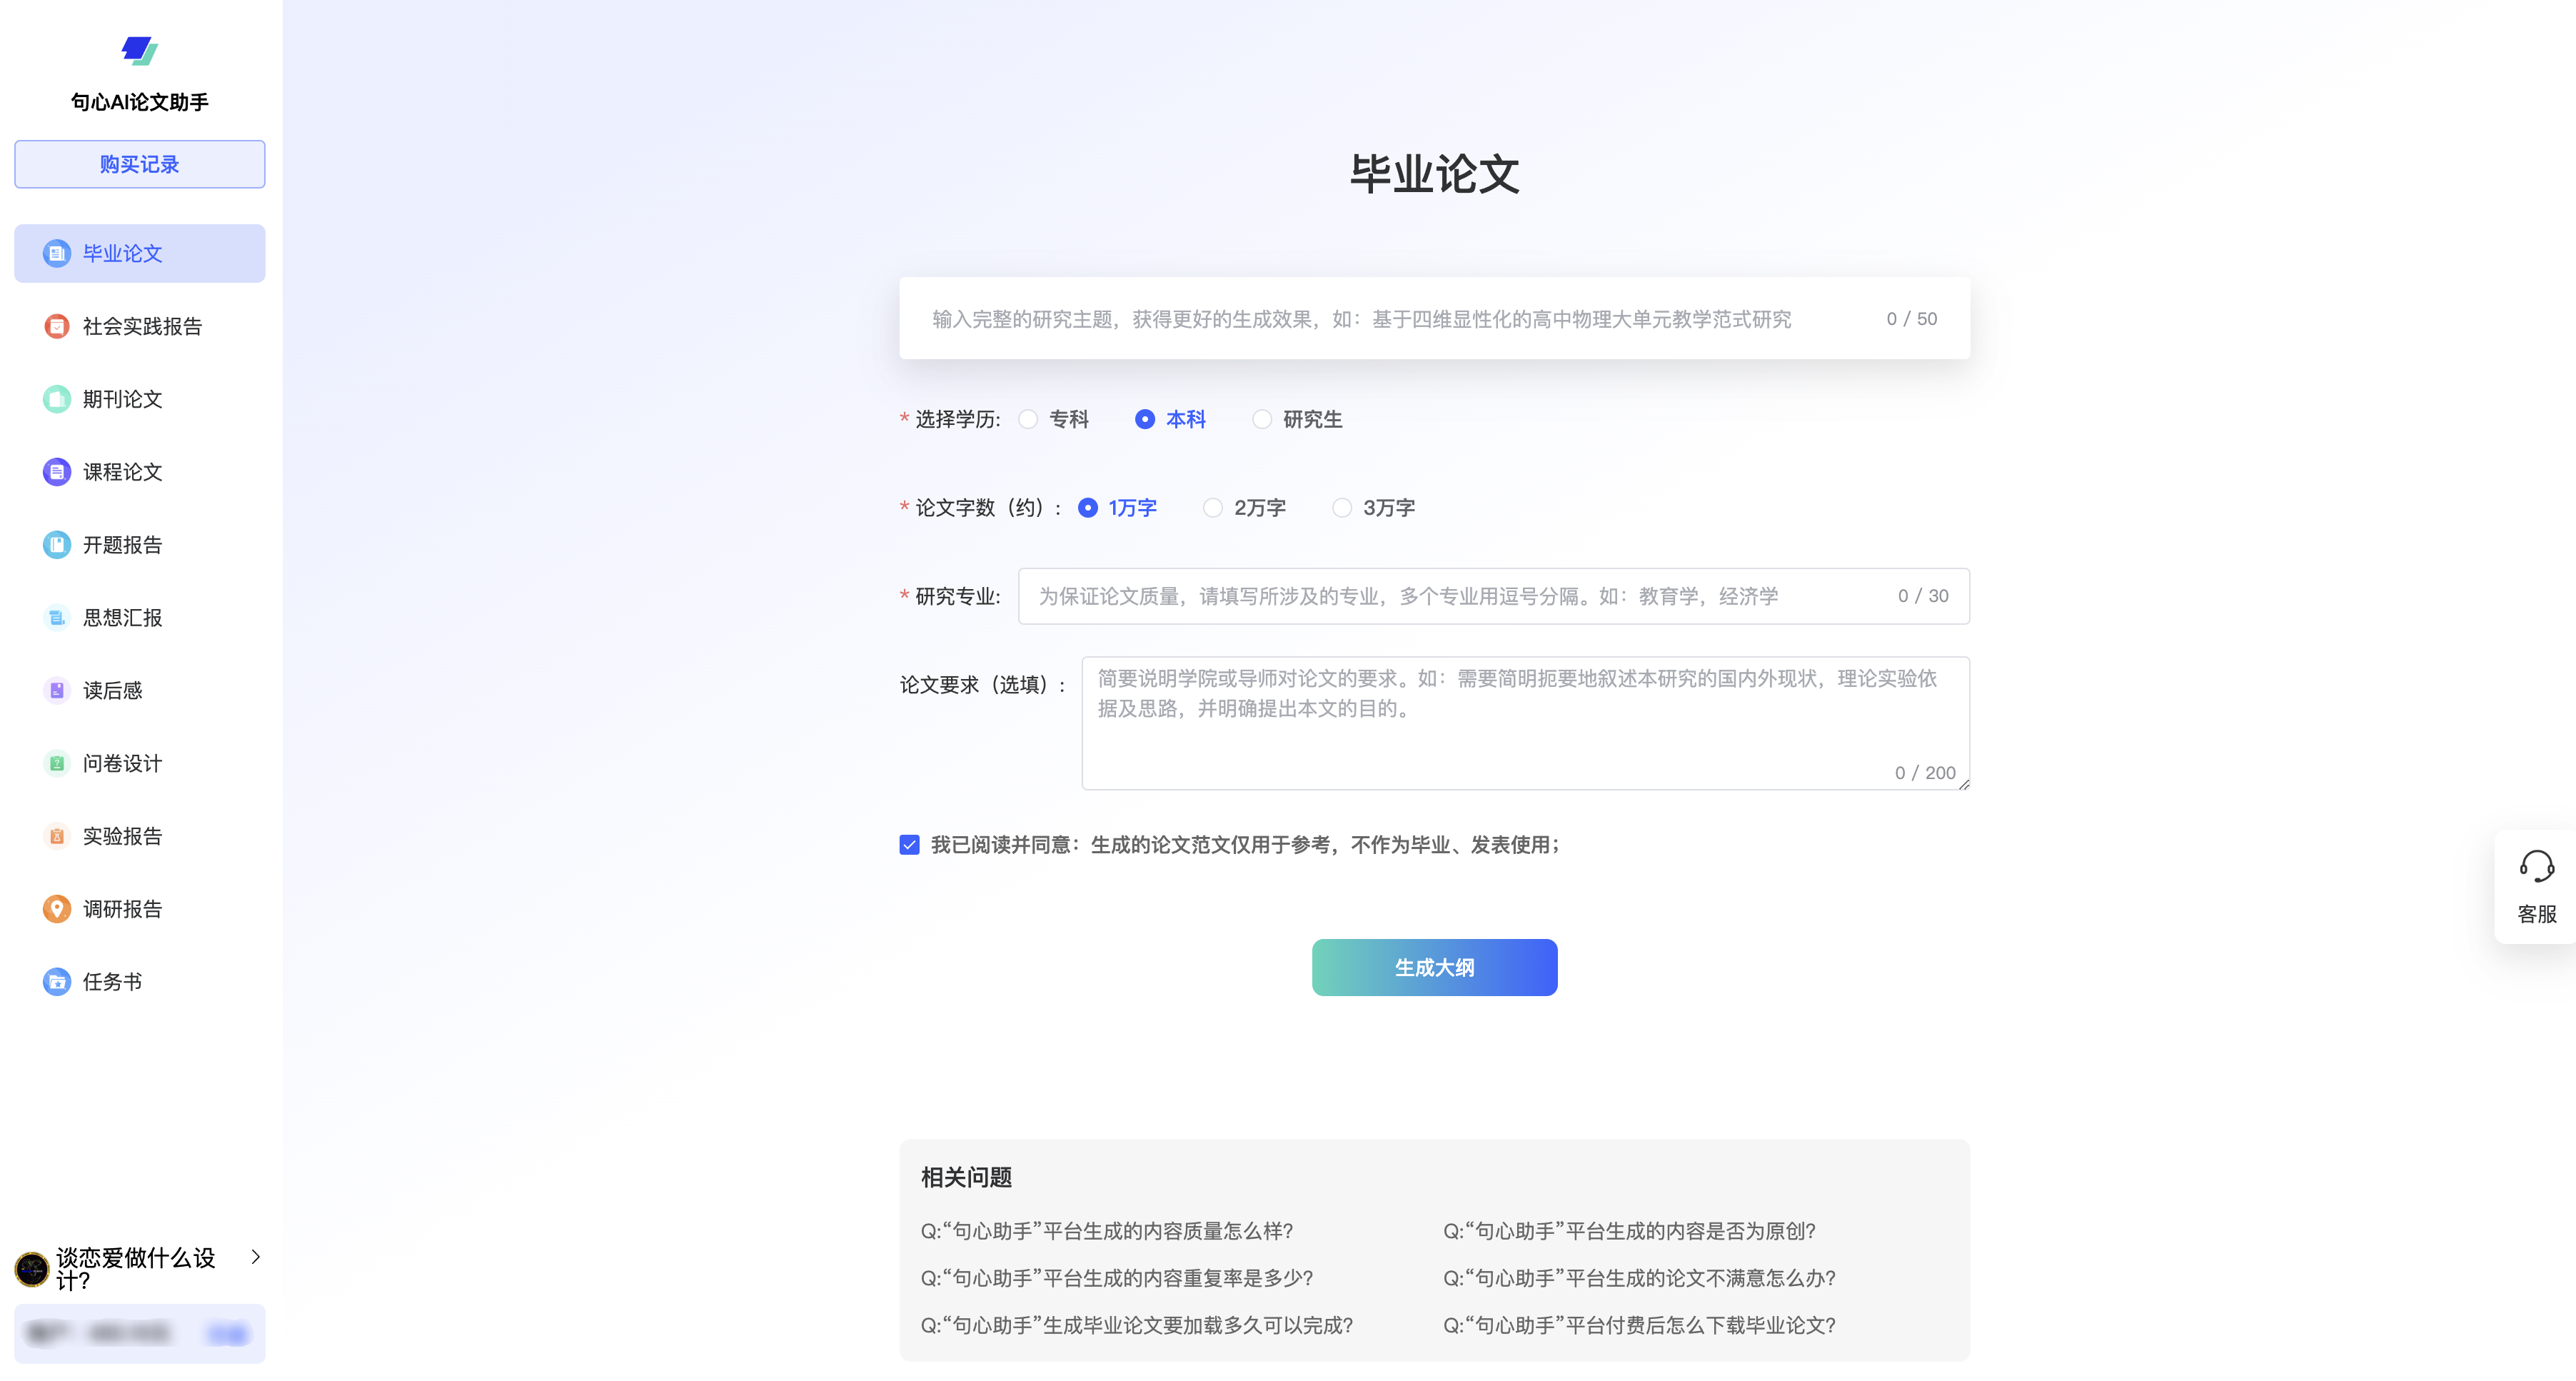The width and height of the screenshot is (2576, 1381).
Task: Open question about 内容是否为原创
Action: (1629, 1231)
